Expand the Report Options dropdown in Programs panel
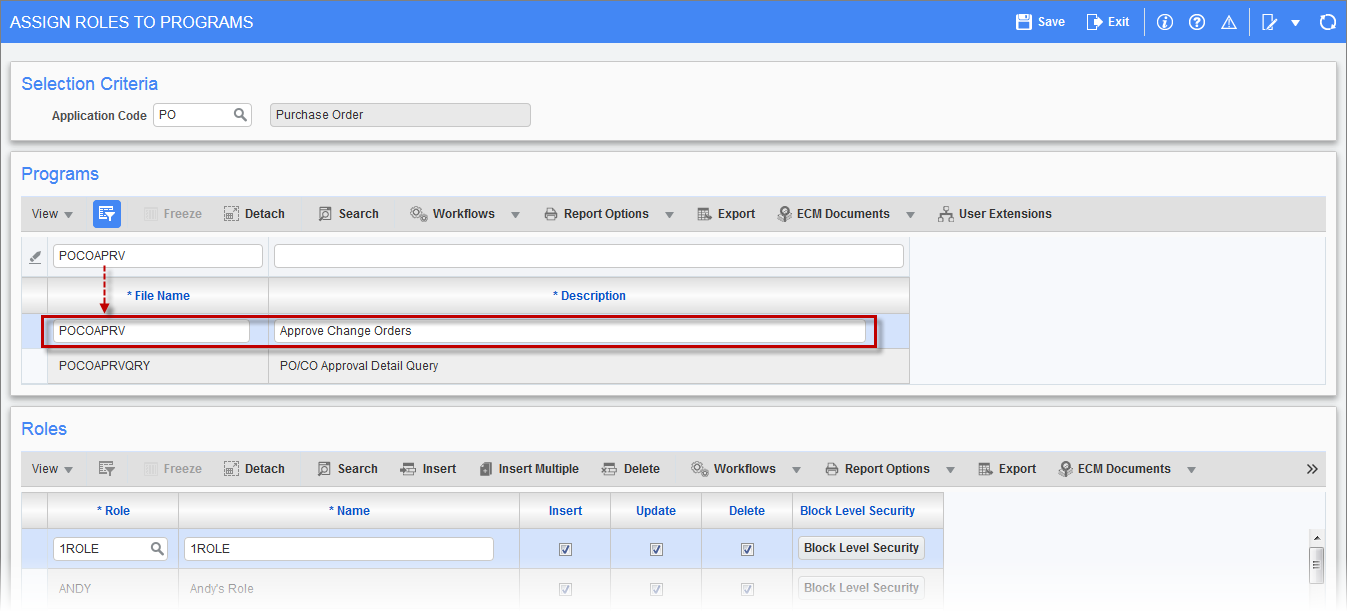The width and height of the screenshot is (1347, 612). click(x=669, y=213)
